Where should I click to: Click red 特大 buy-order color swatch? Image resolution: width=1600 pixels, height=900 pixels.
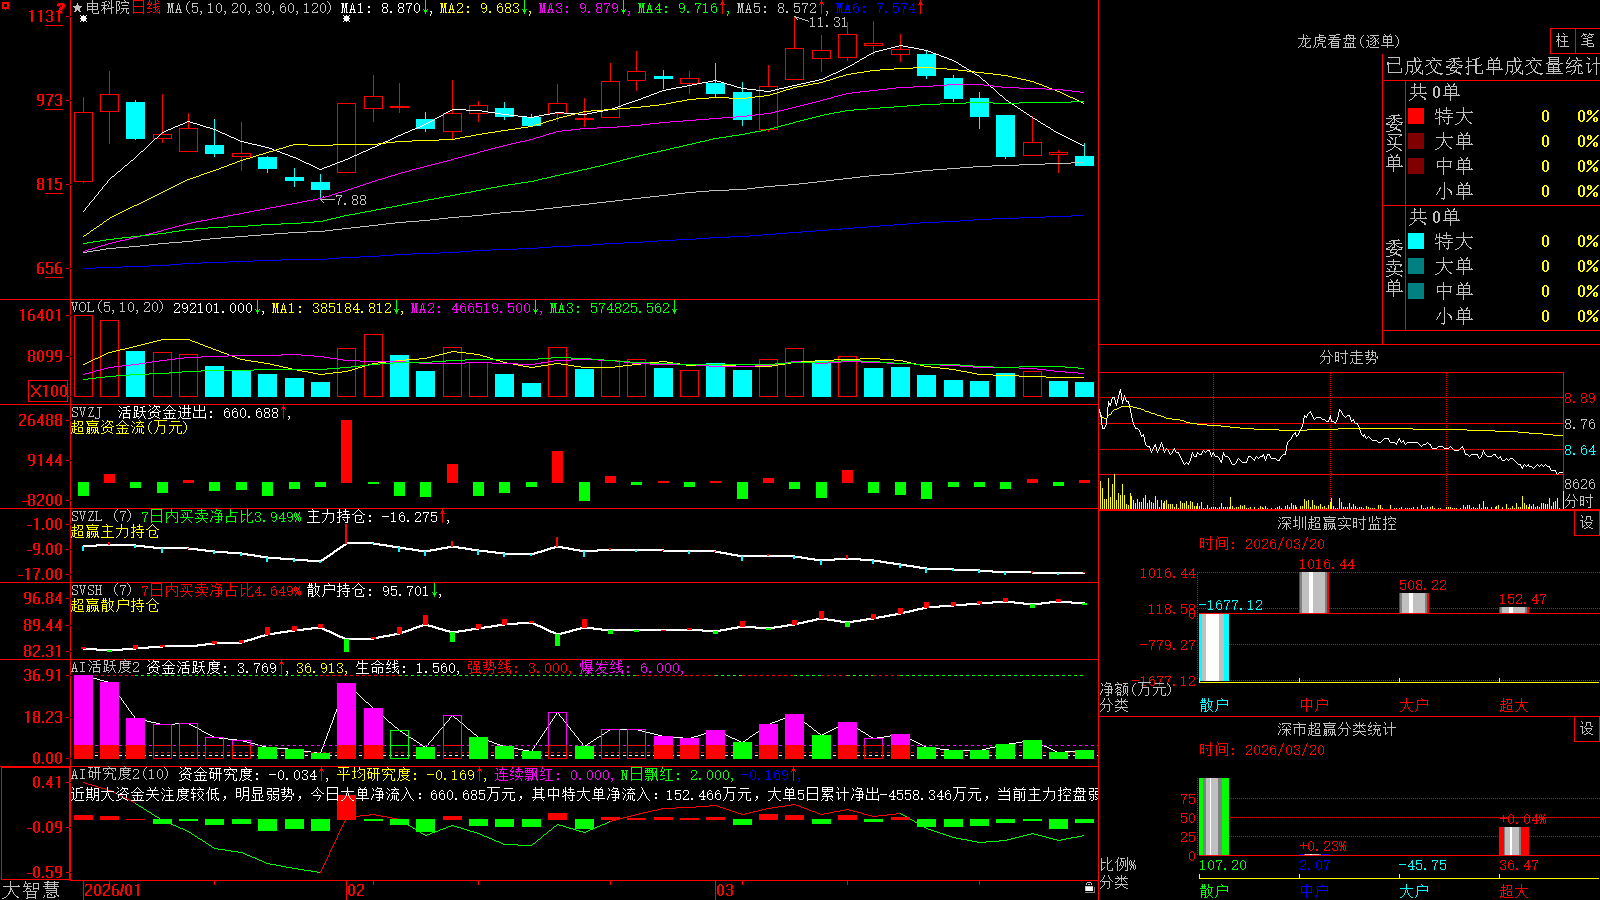point(1416,116)
